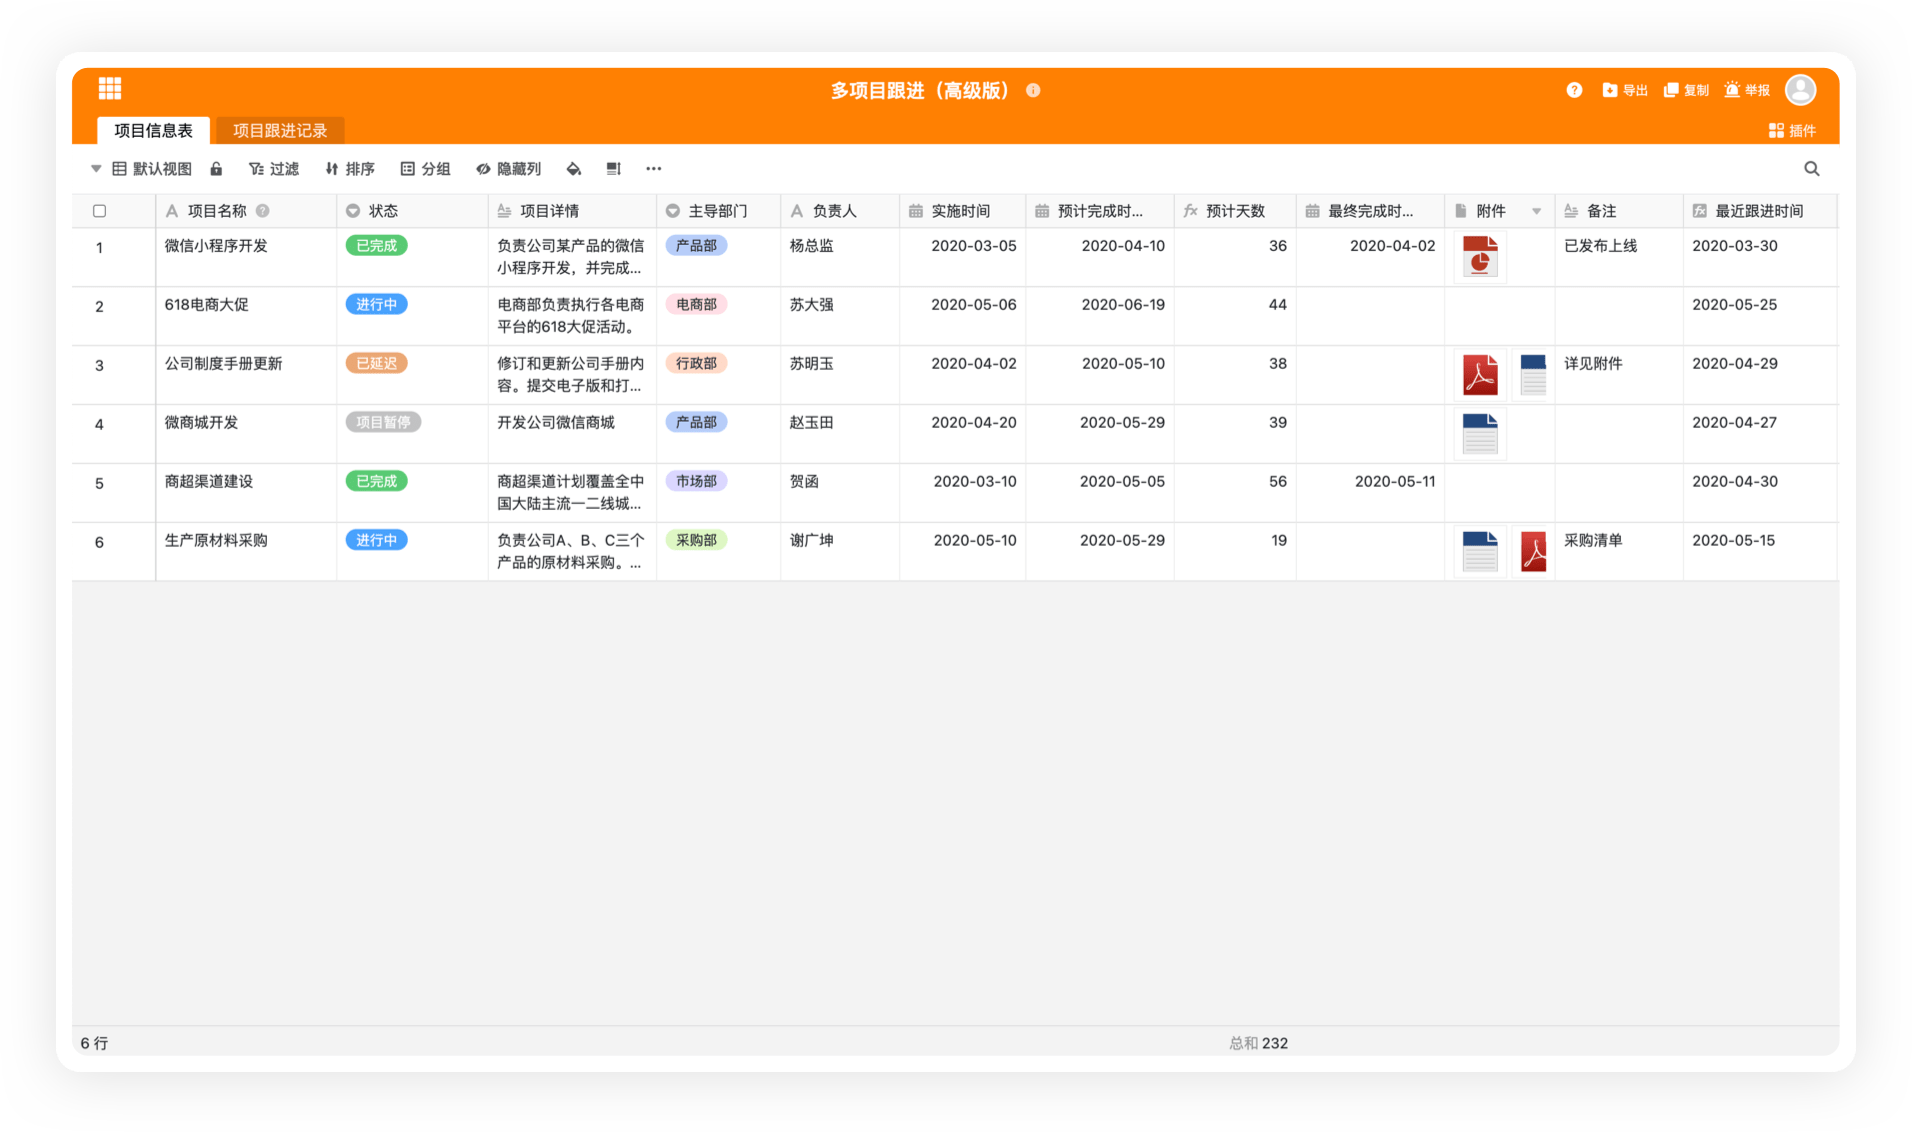Open the more options ellipsis
Image resolution: width=1912 pixels, height=1132 pixels.
(x=653, y=169)
